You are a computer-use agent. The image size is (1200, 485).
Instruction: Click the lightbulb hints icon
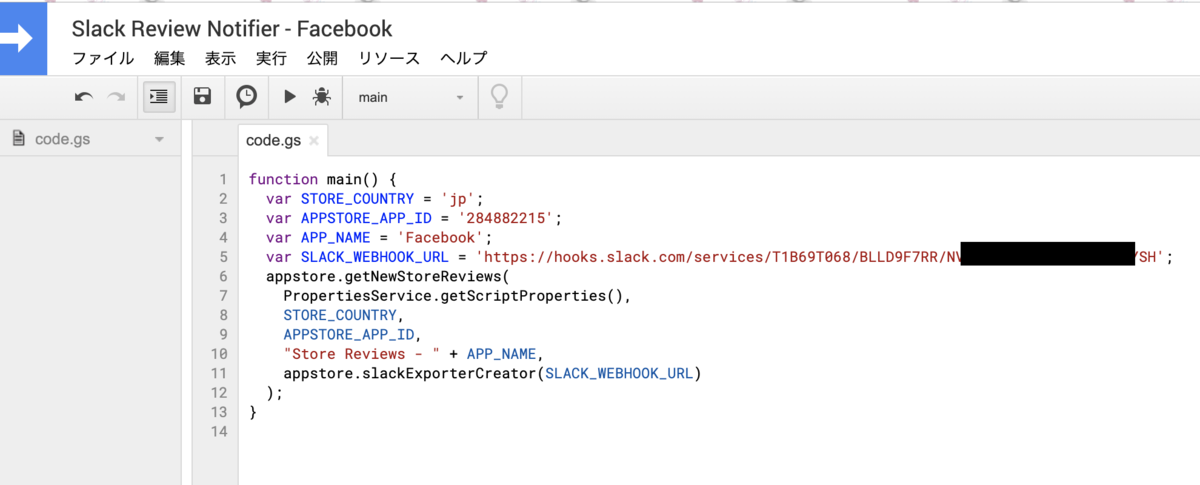coord(499,97)
